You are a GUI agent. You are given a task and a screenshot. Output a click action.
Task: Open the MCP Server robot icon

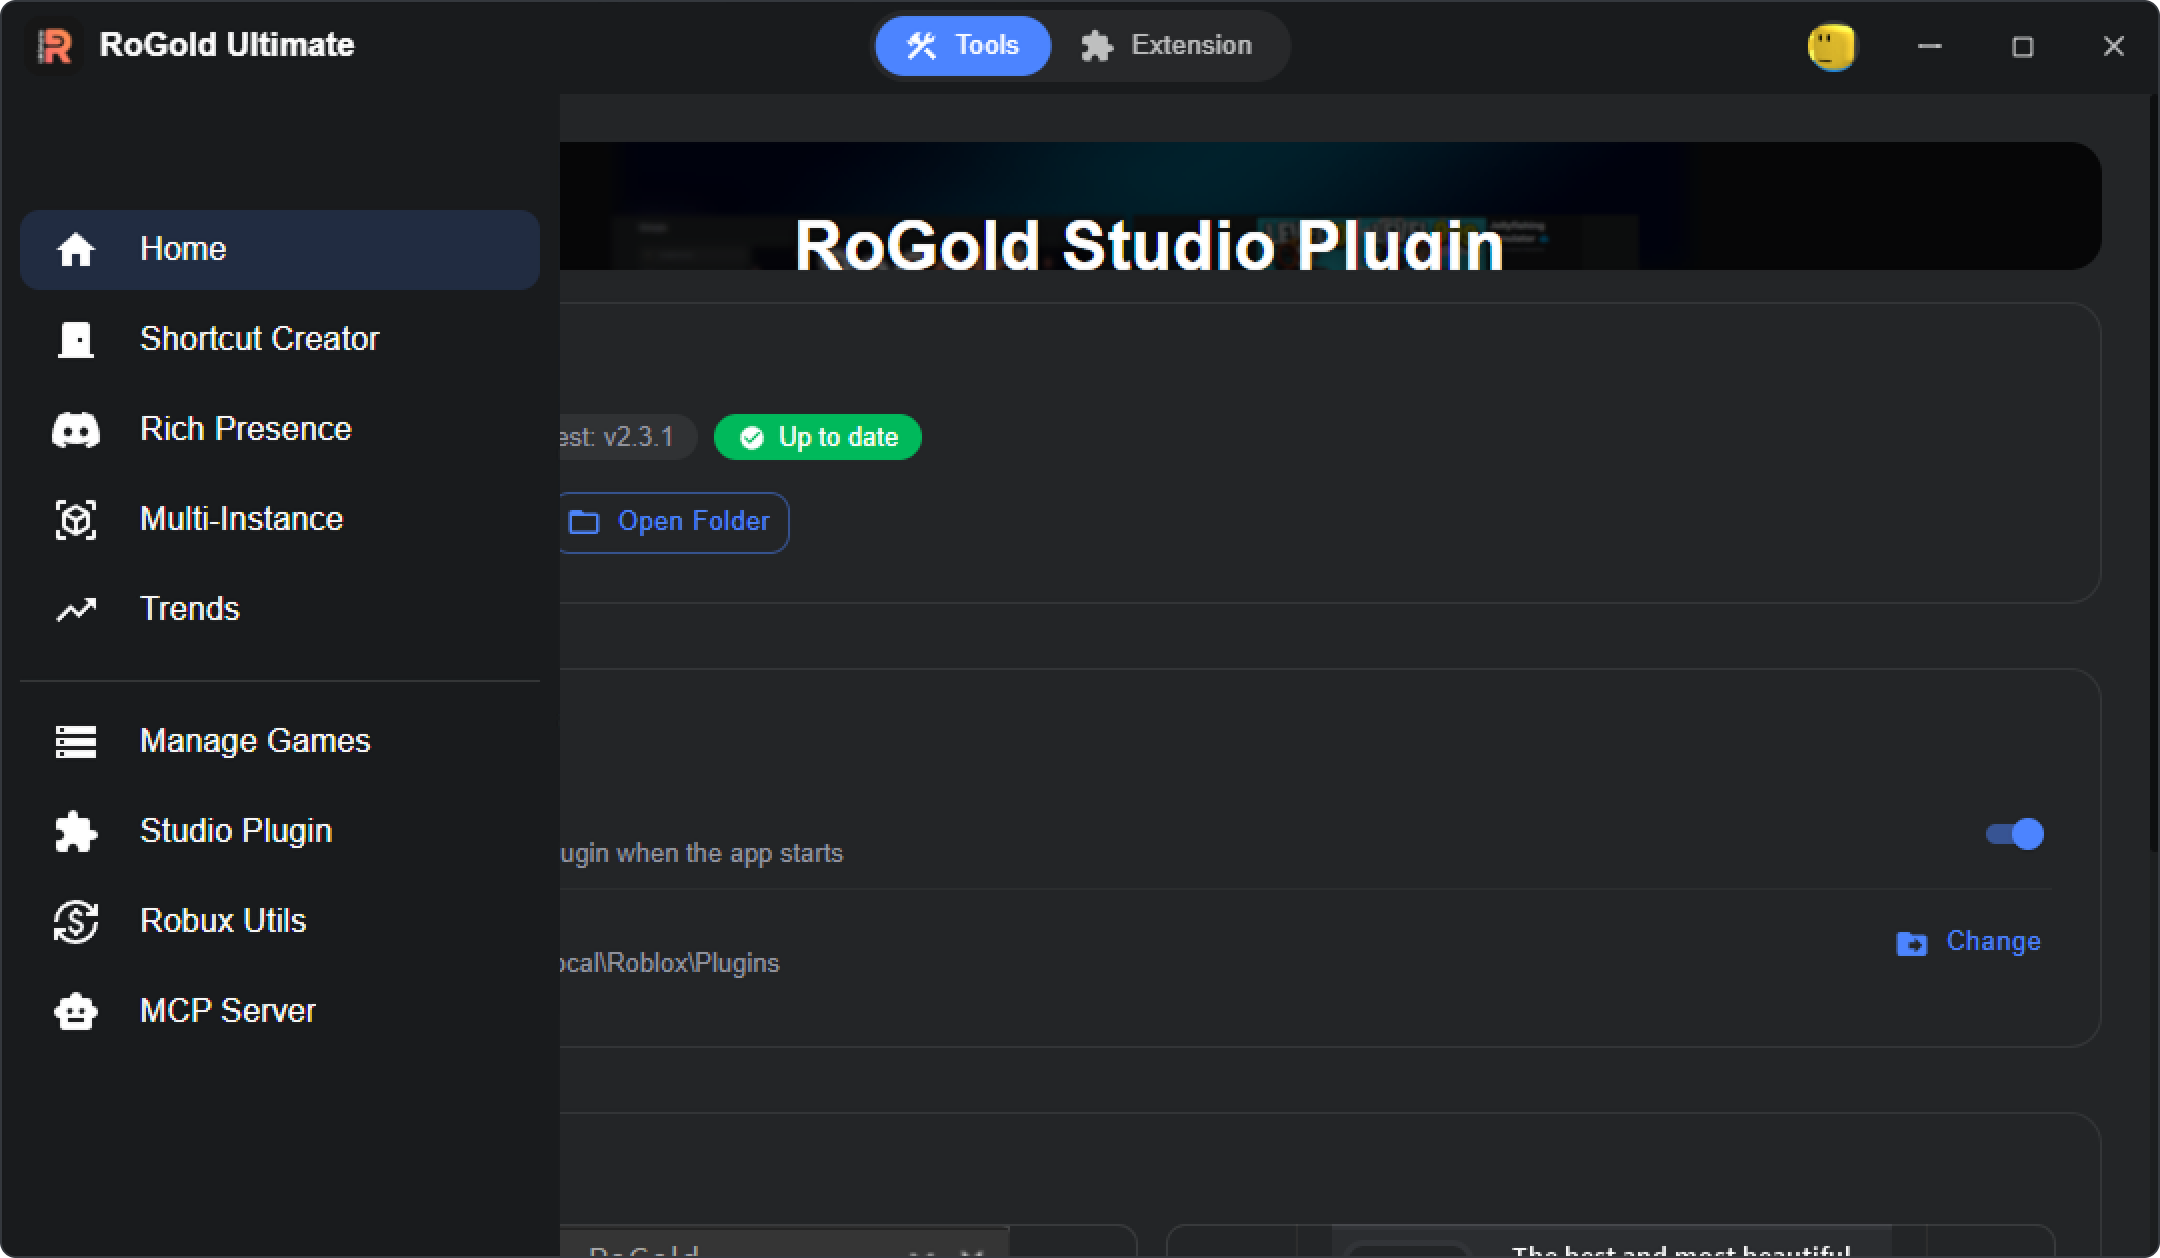click(76, 1012)
